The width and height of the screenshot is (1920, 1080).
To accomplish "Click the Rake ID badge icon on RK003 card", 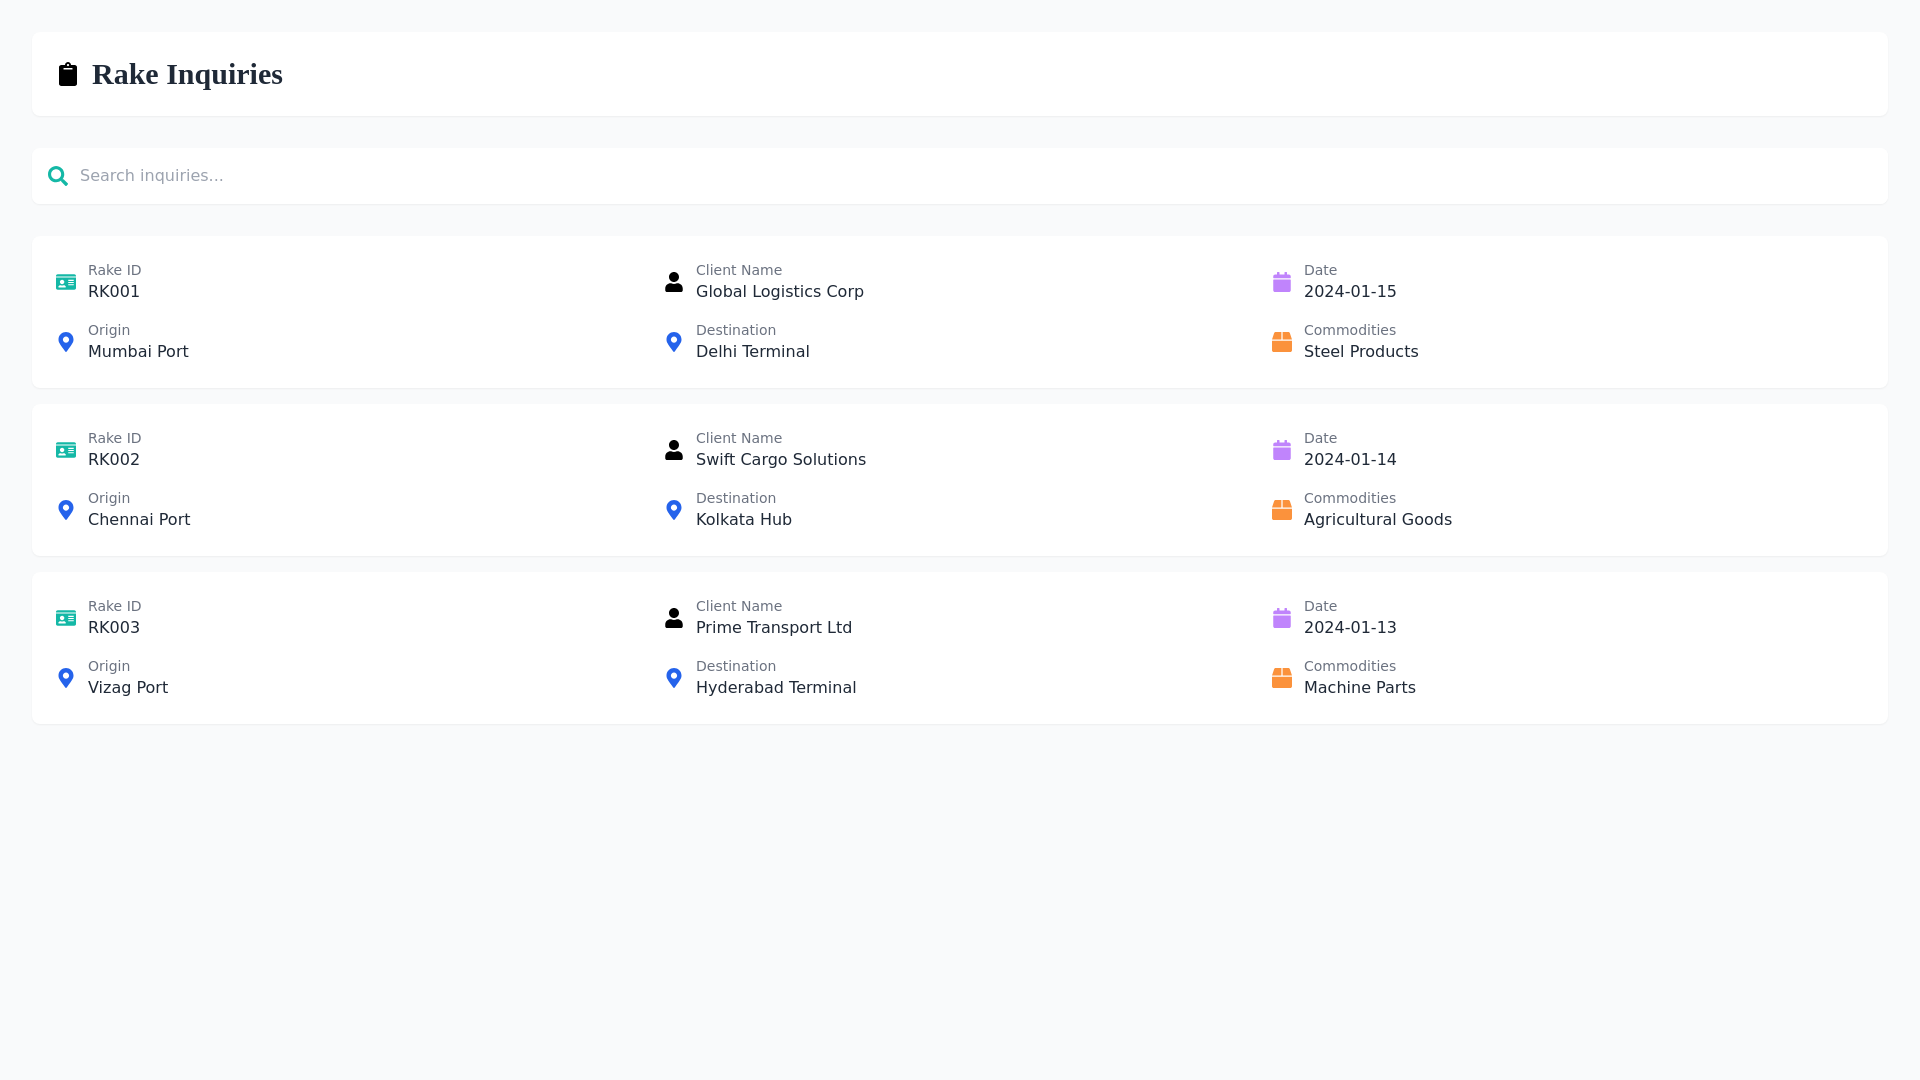I will pos(65,617).
